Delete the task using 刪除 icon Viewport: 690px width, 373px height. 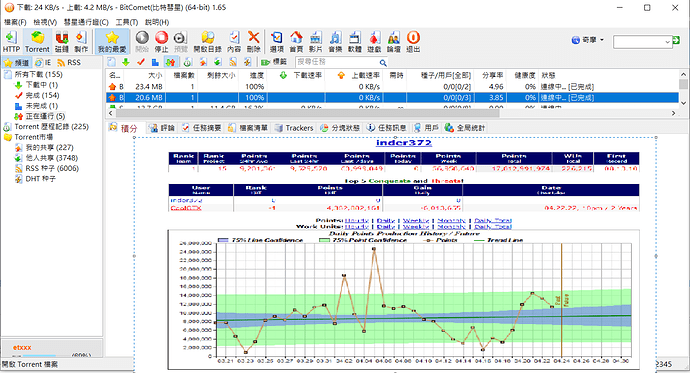tap(253, 42)
